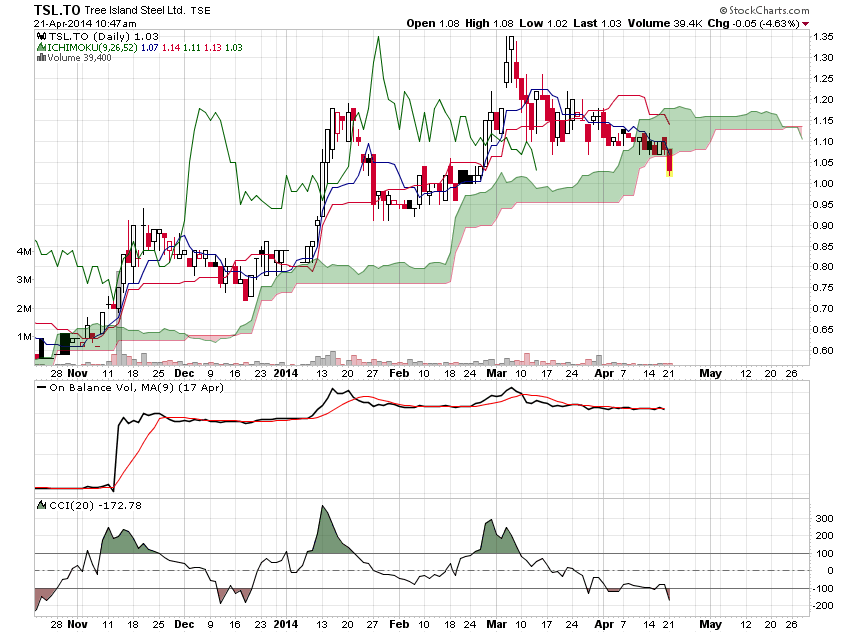Click the 0.60 price axis label
This screenshot has width=850, height=633.
coord(823,351)
